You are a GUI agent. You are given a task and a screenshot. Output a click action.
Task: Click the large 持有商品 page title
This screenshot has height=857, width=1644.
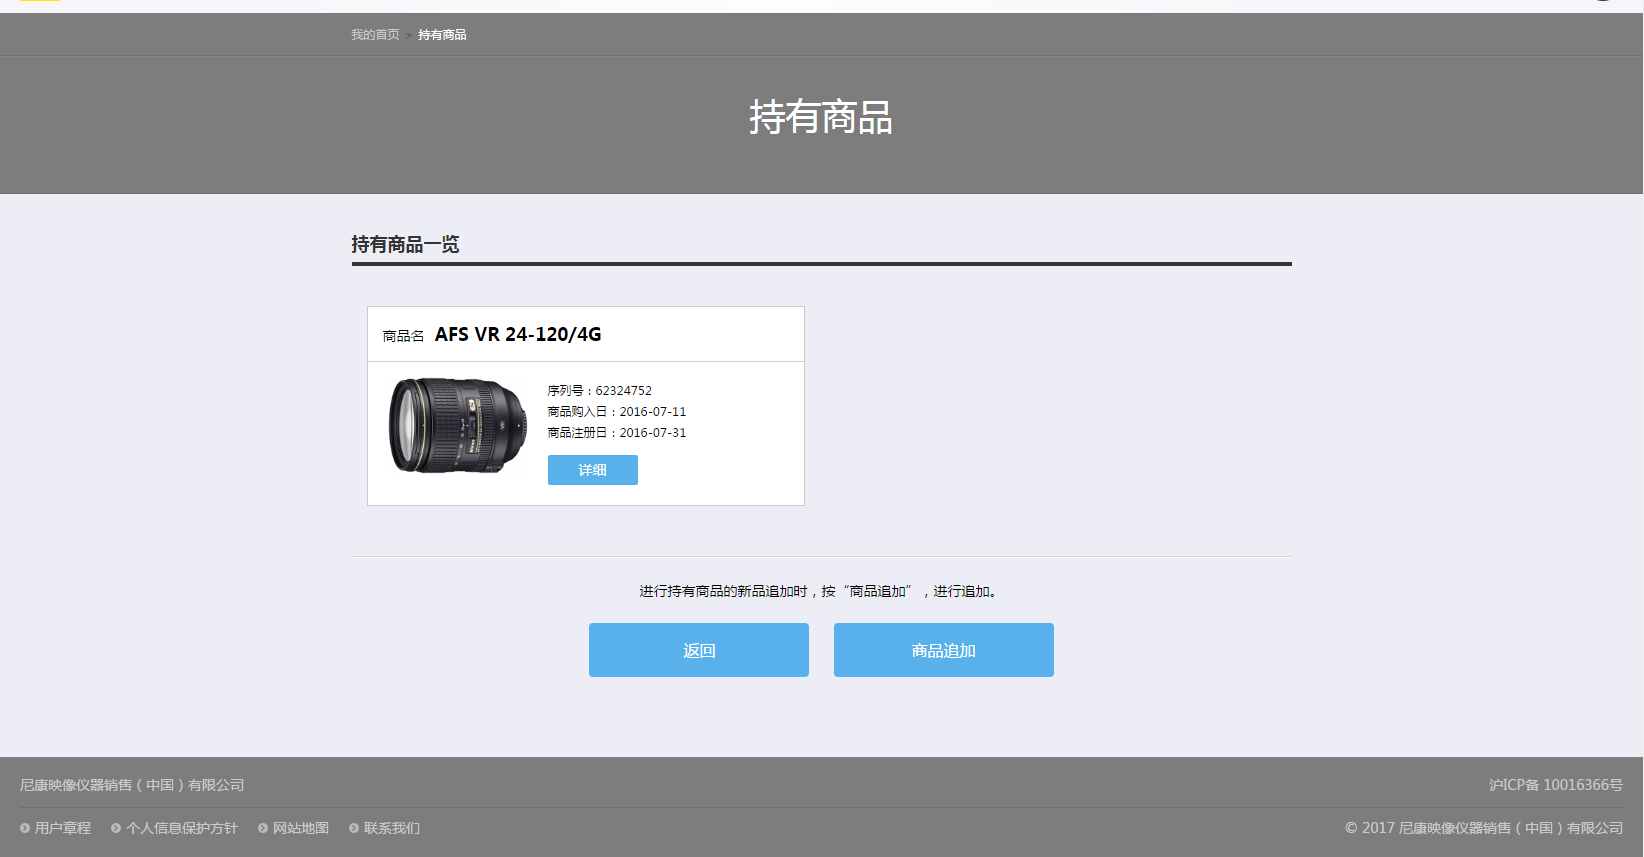(821, 117)
